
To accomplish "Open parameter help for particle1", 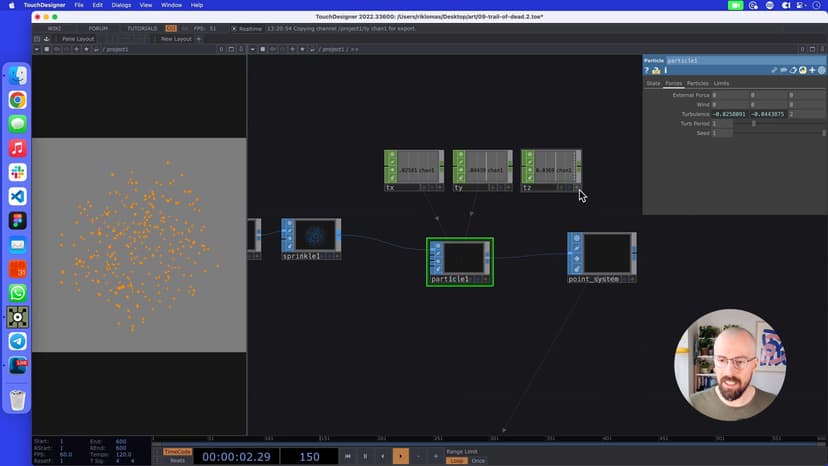I will pyautogui.click(x=647, y=70).
